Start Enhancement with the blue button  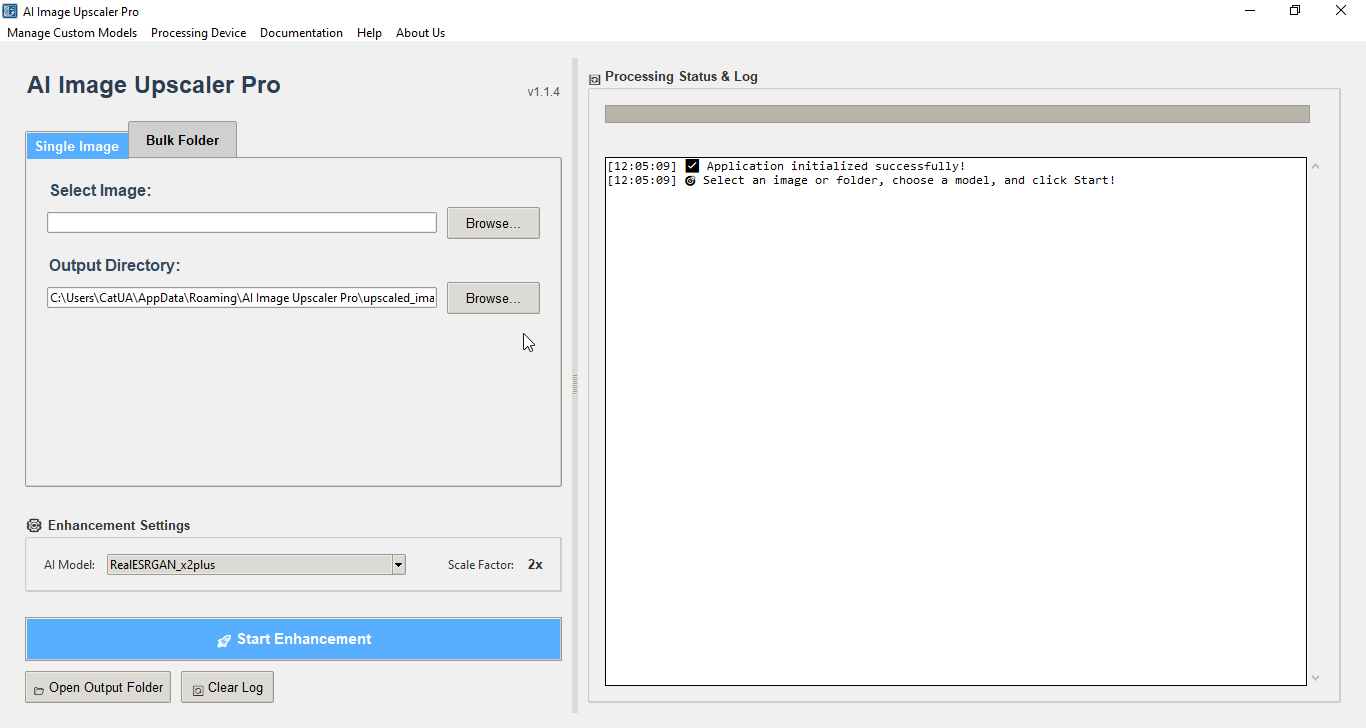[293, 639]
